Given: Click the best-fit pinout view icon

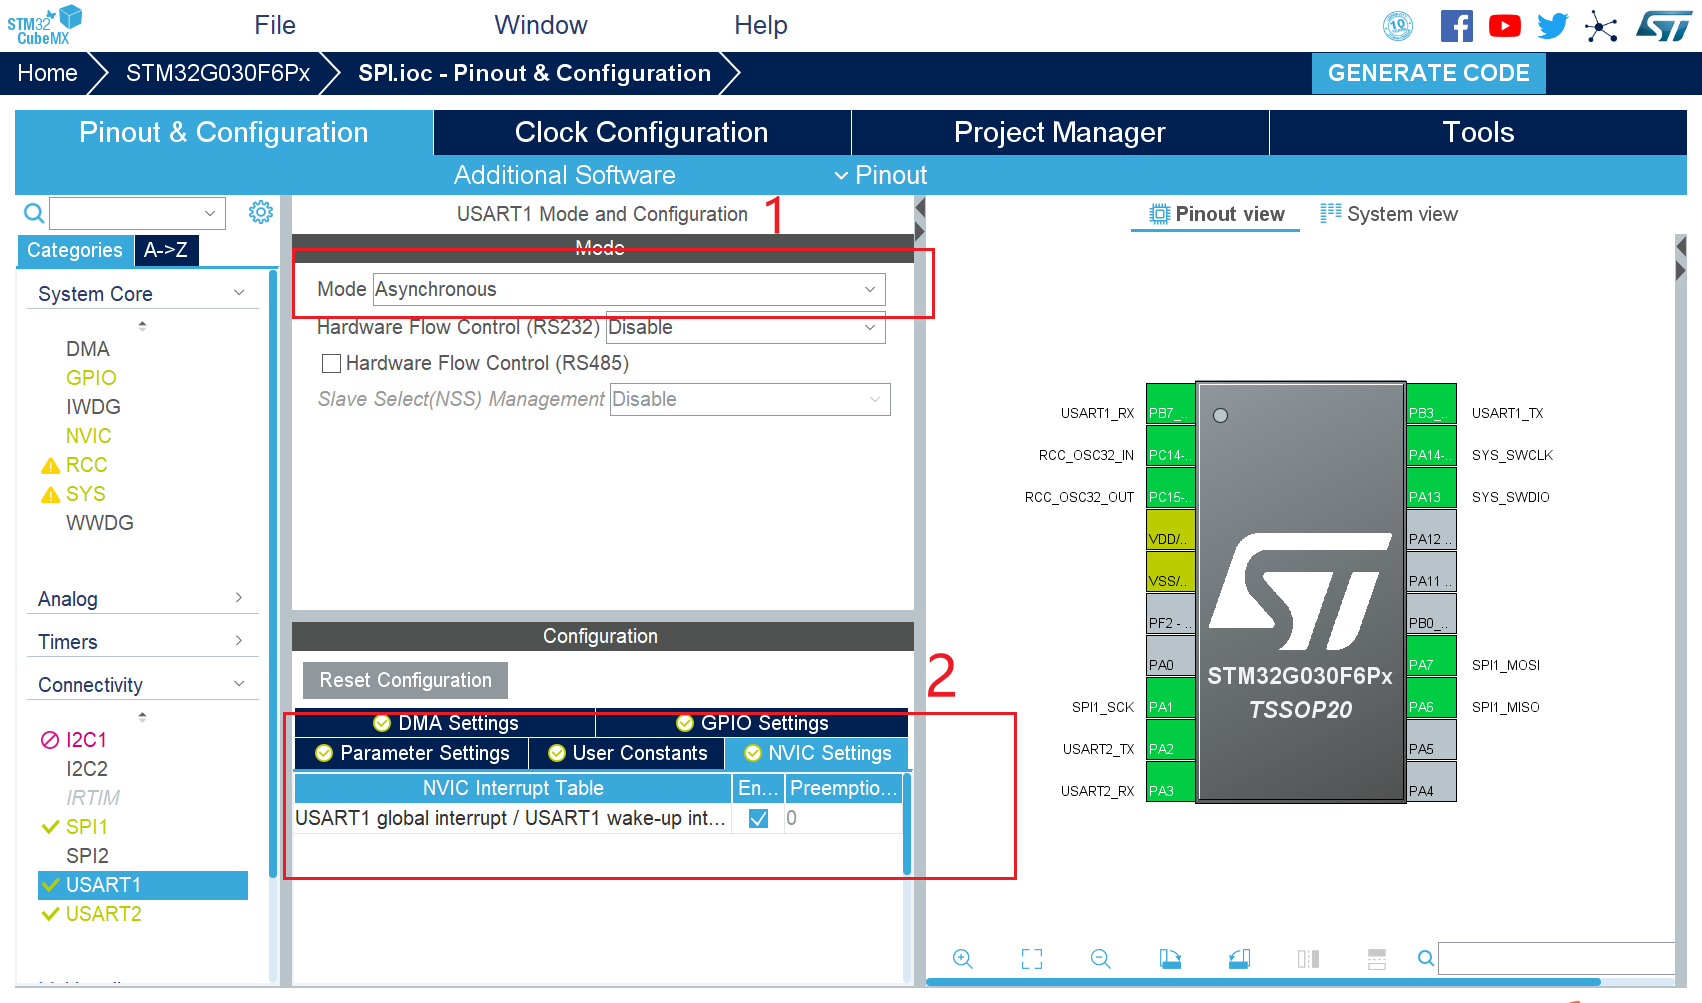Looking at the screenshot, I should [x=1031, y=958].
